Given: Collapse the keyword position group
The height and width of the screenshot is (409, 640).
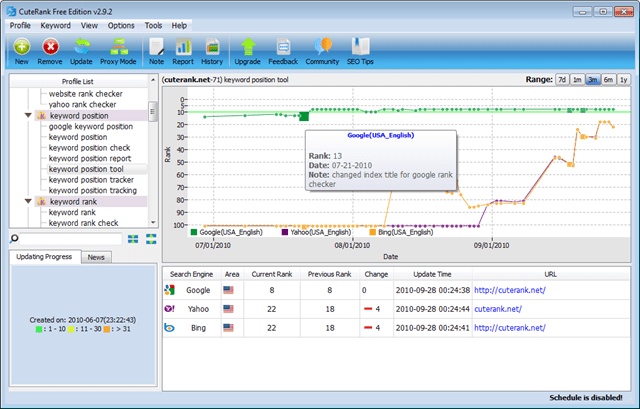Looking at the screenshot, I should tap(28, 116).
